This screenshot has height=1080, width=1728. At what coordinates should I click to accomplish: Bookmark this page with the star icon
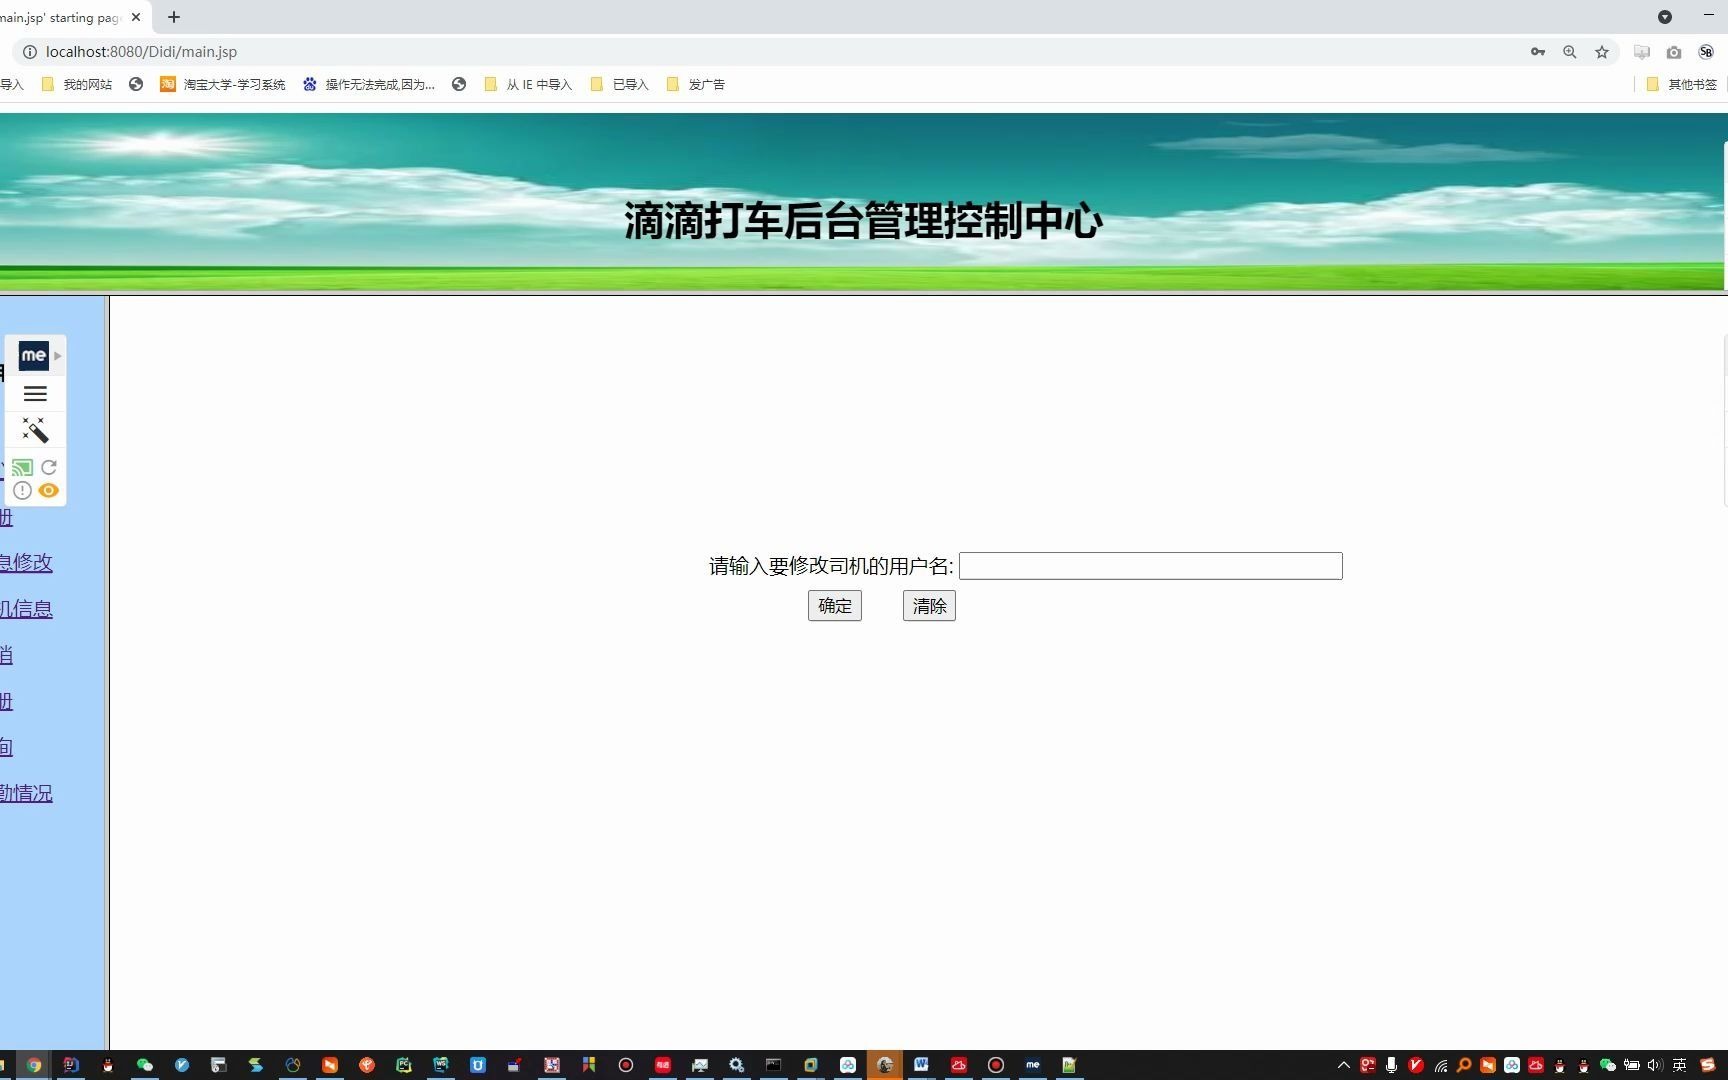[x=1602, y=52]
